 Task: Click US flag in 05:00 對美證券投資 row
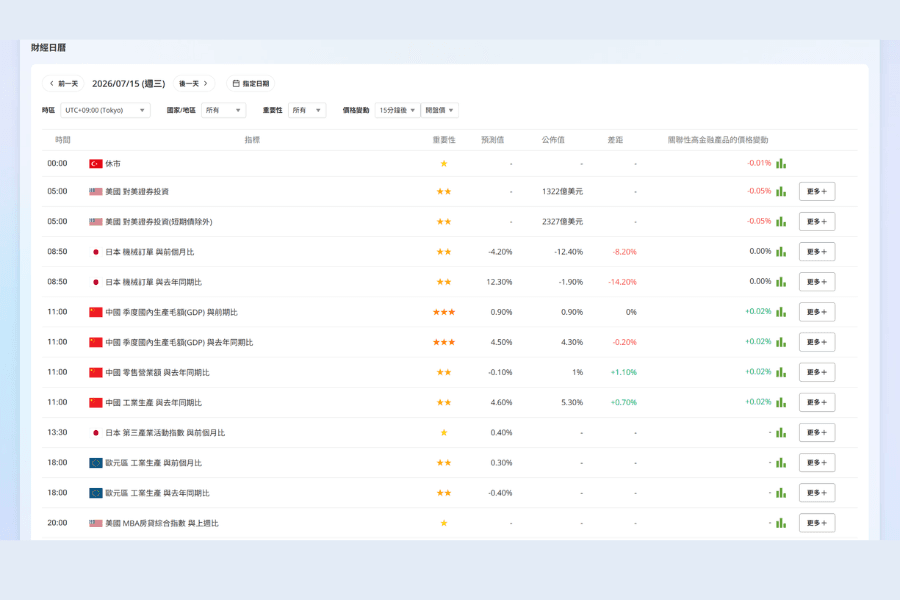pyautogui.click(x=96, y=191)
